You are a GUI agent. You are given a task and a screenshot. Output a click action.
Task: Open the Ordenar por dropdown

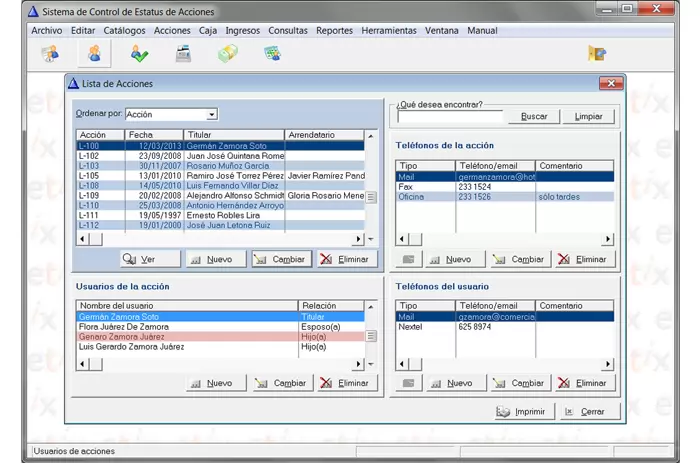(x=211, y=115)
